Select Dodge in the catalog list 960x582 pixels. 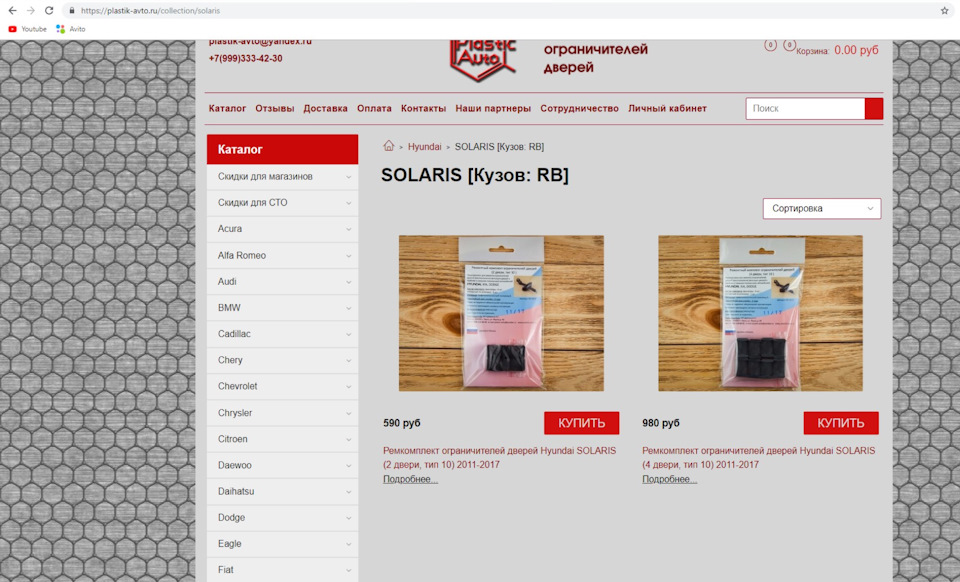282,518
